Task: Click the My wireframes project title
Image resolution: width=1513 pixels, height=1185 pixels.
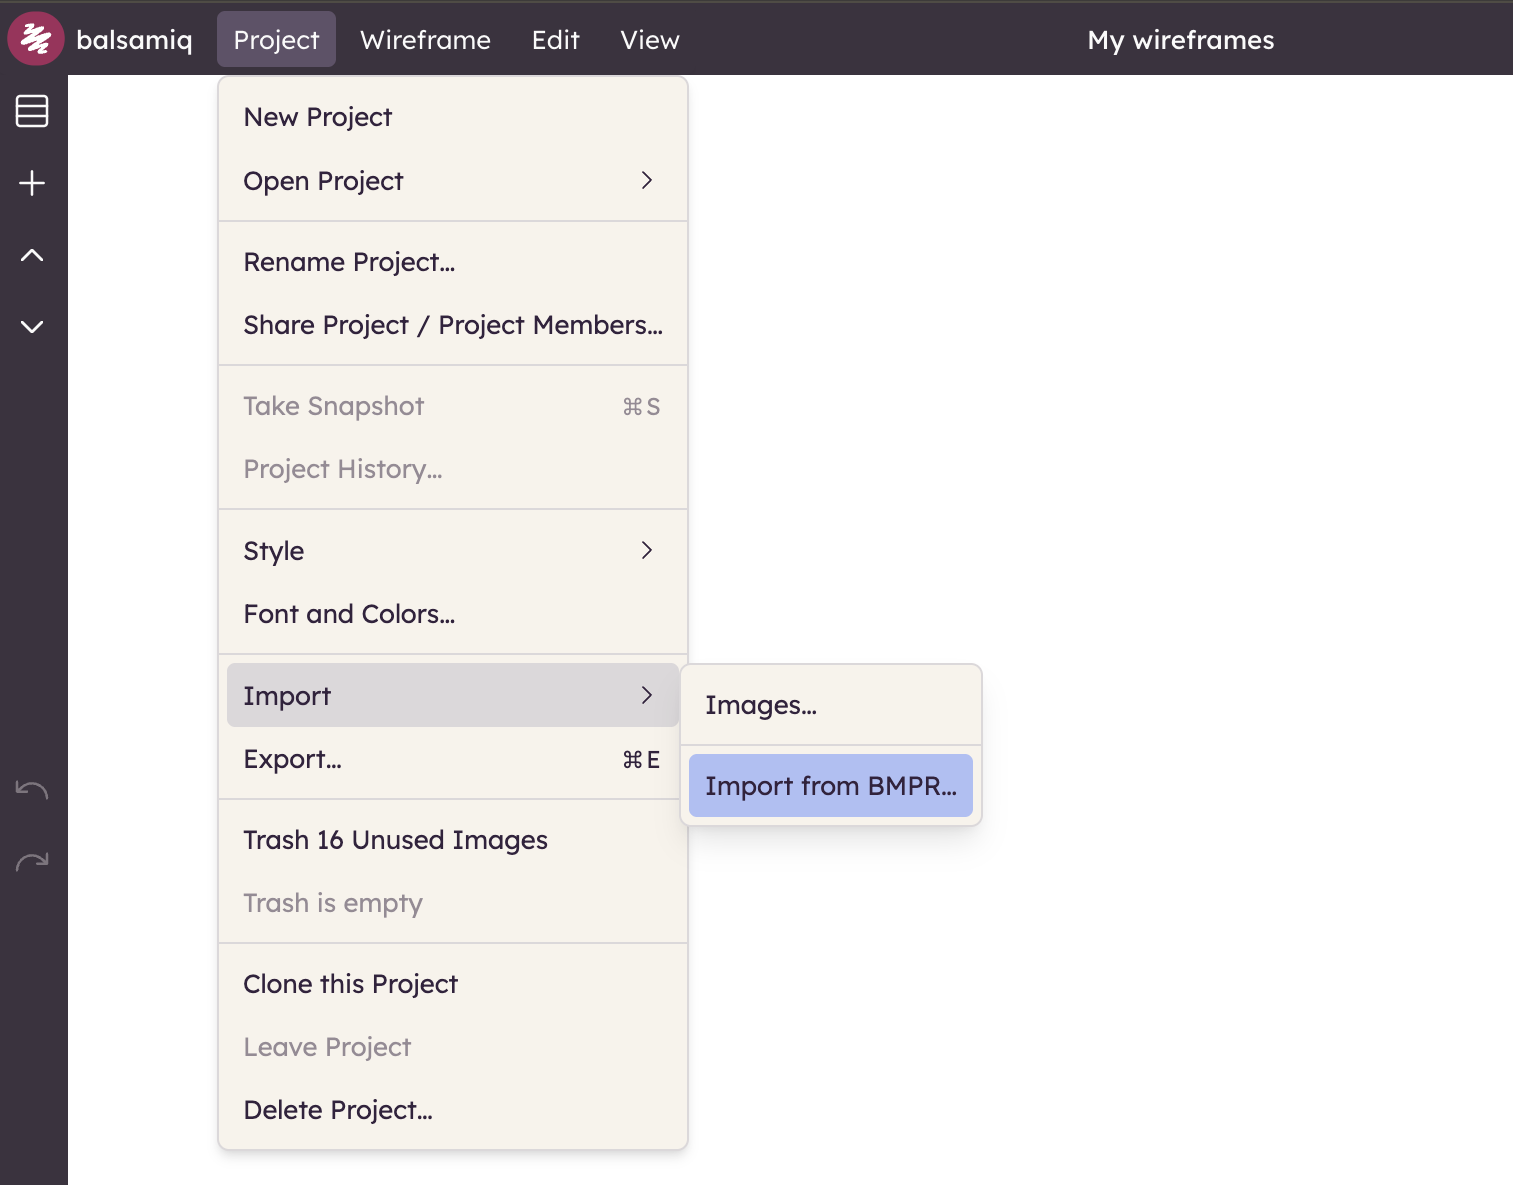Action: (x=1180, y=40)
